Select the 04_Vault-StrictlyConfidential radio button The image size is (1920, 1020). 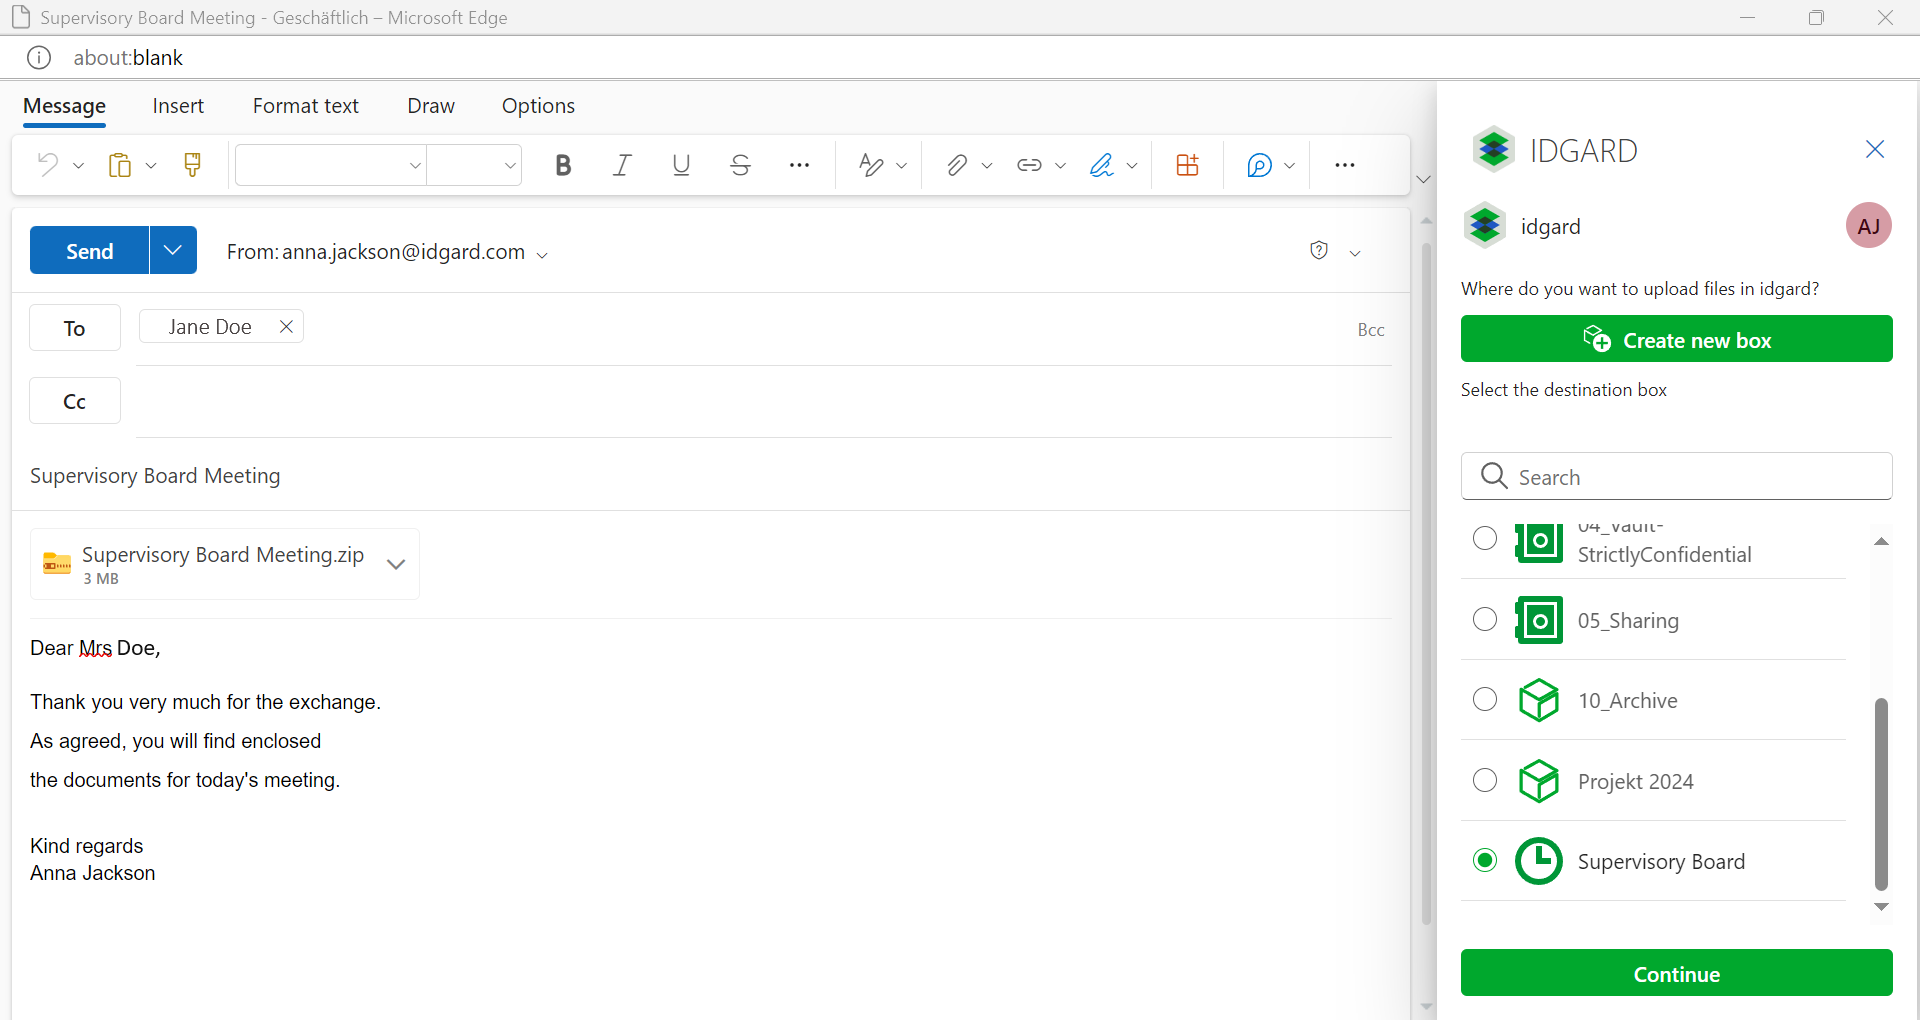click(1485, 538)
